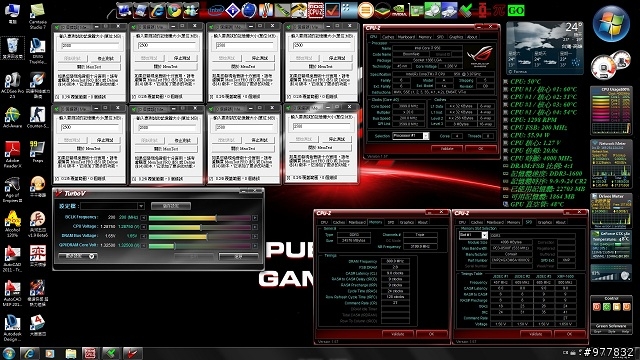This screenshot has height=360, width=640.
Task: Open About tab in CPU-Z CPU window
Action: 472,37
